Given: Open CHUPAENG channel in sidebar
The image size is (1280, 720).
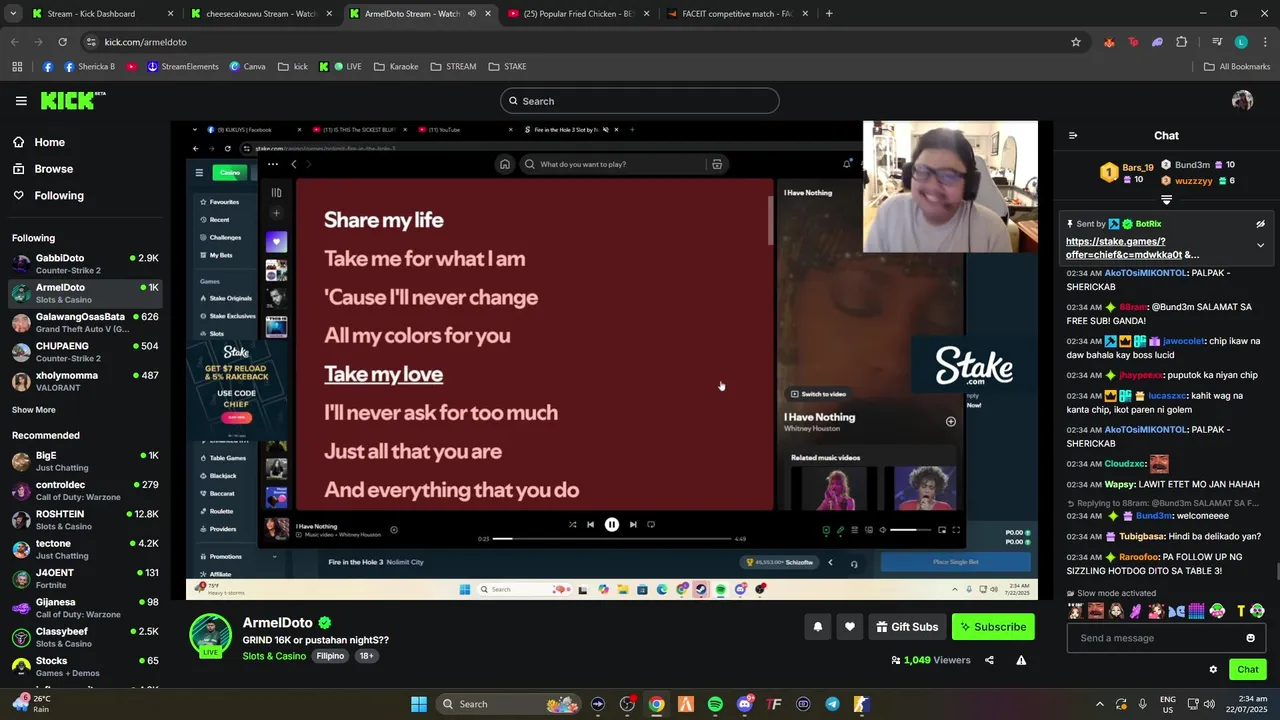Looking at the screenshot, I should (x=85, y=352).
